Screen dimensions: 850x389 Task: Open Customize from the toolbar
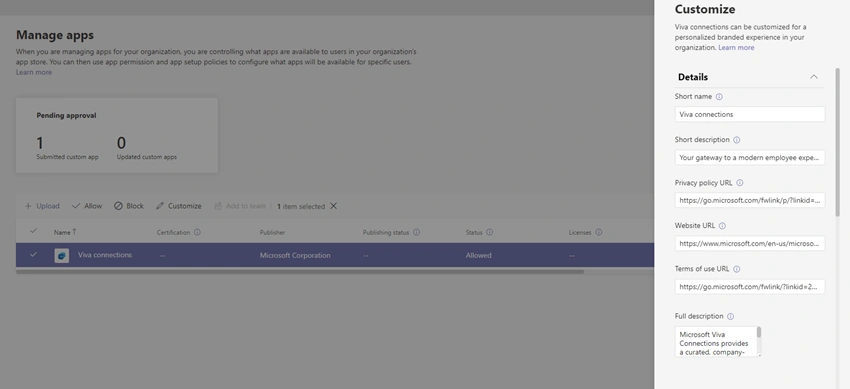pos(178,206)
